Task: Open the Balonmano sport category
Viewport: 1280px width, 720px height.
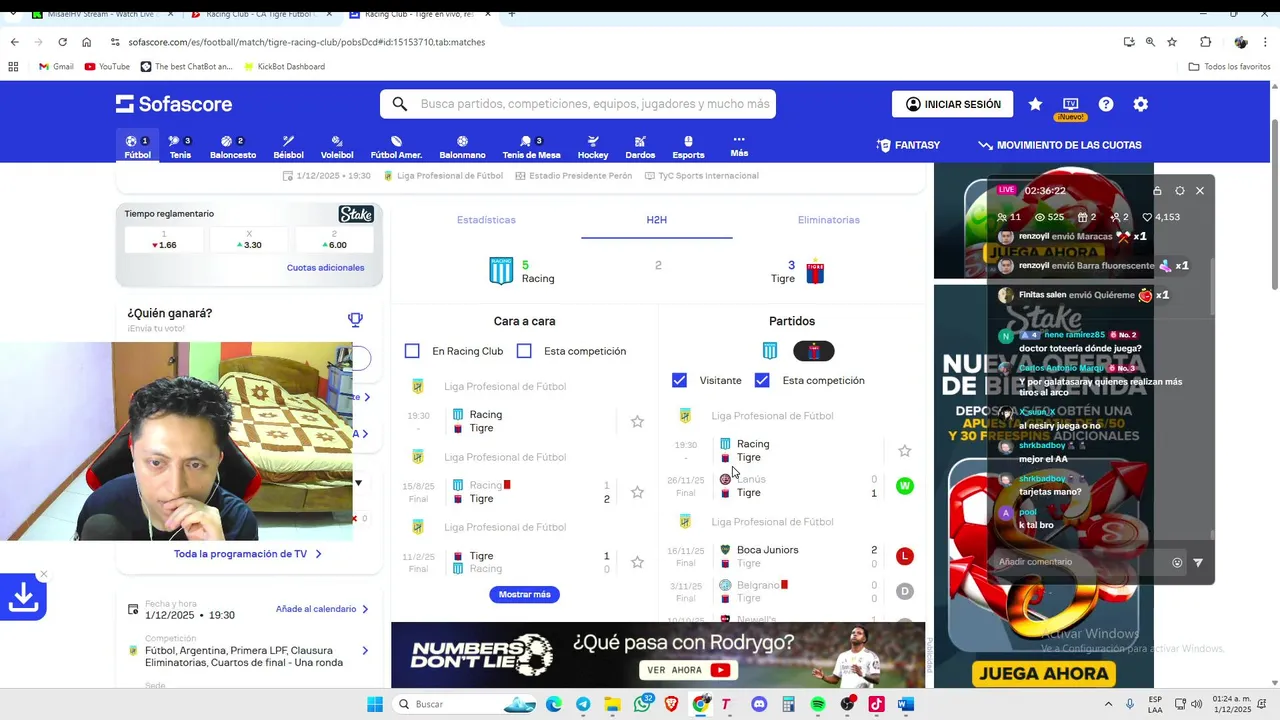Action: (462, 147)
